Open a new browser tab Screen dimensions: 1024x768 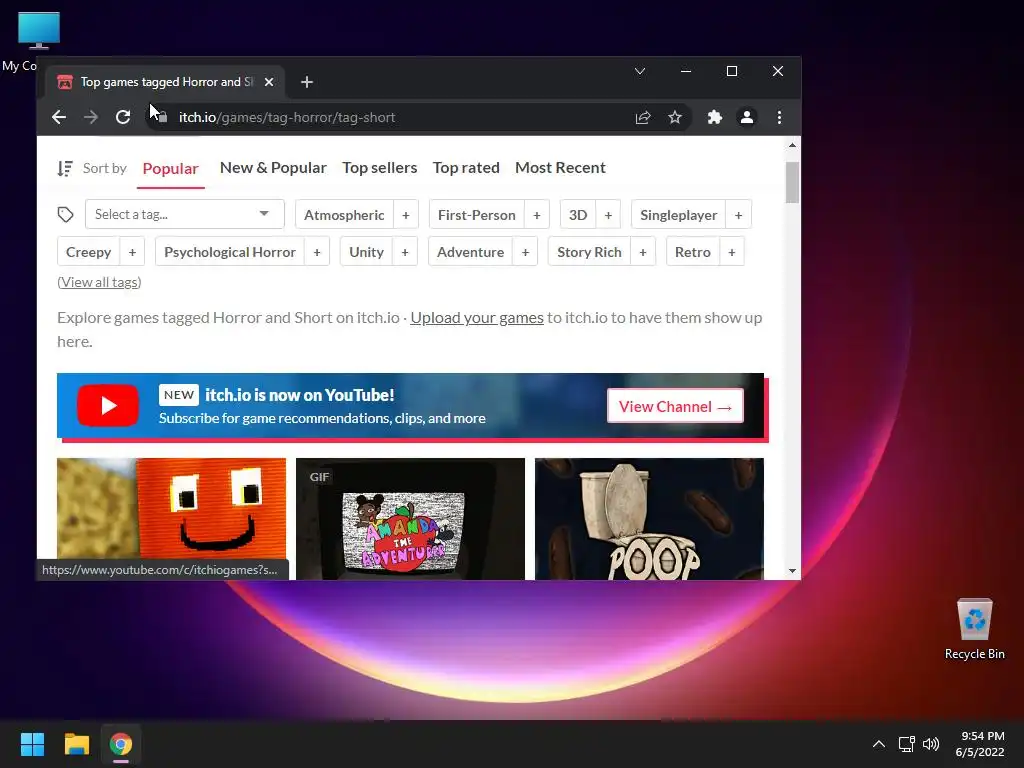coord(307,82)
